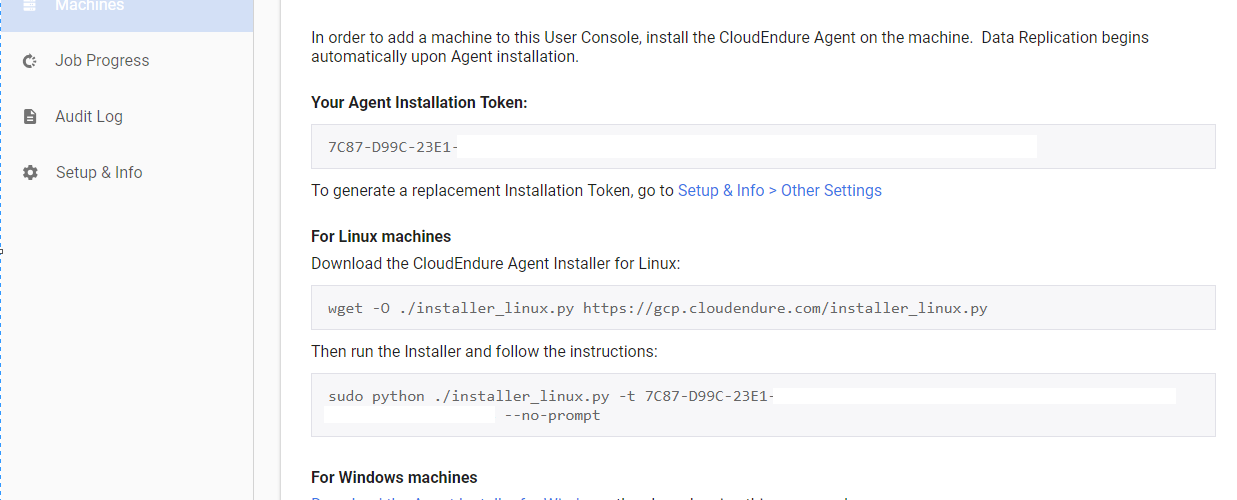
Task: Click the 'For Linux machines' heading
Action: [381, 237]
